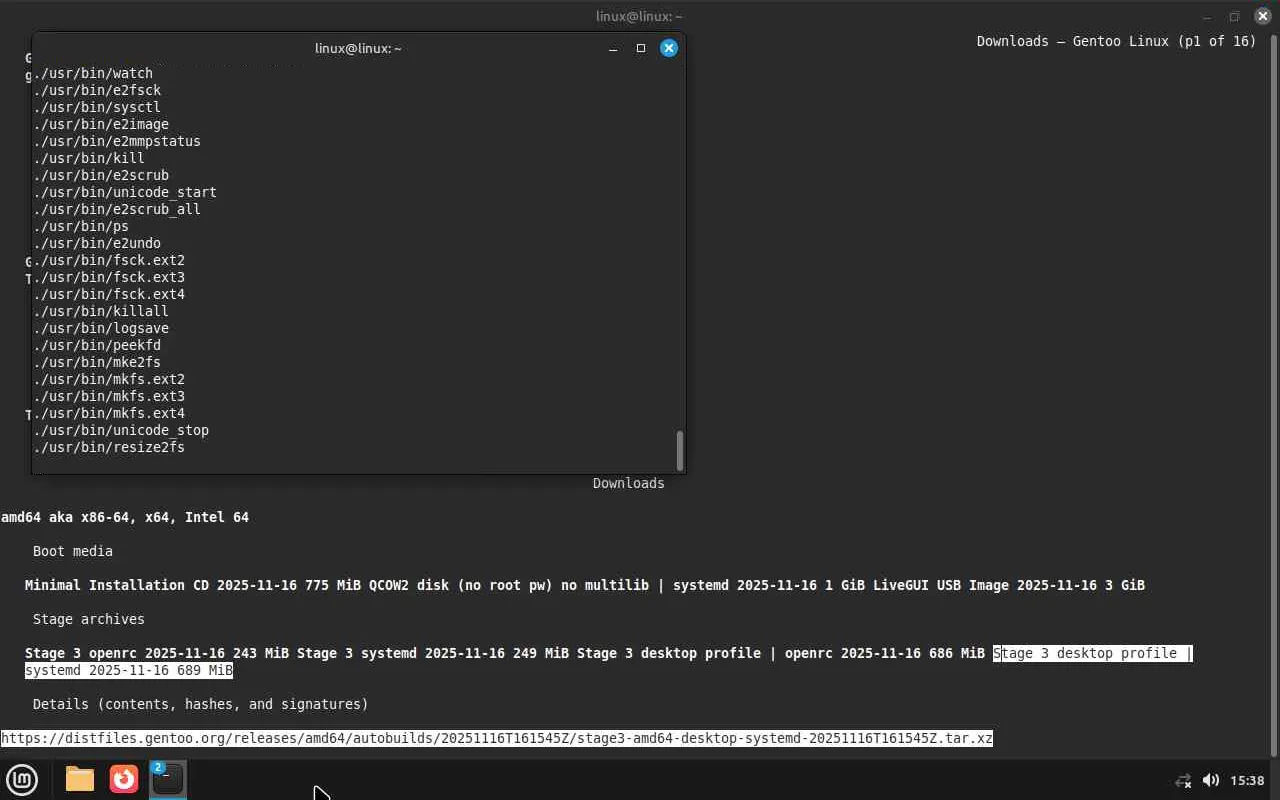Click the ./usr/bin/resize2fs line
The width and height of the screenshot is (1280, 800).
[109, 447]
